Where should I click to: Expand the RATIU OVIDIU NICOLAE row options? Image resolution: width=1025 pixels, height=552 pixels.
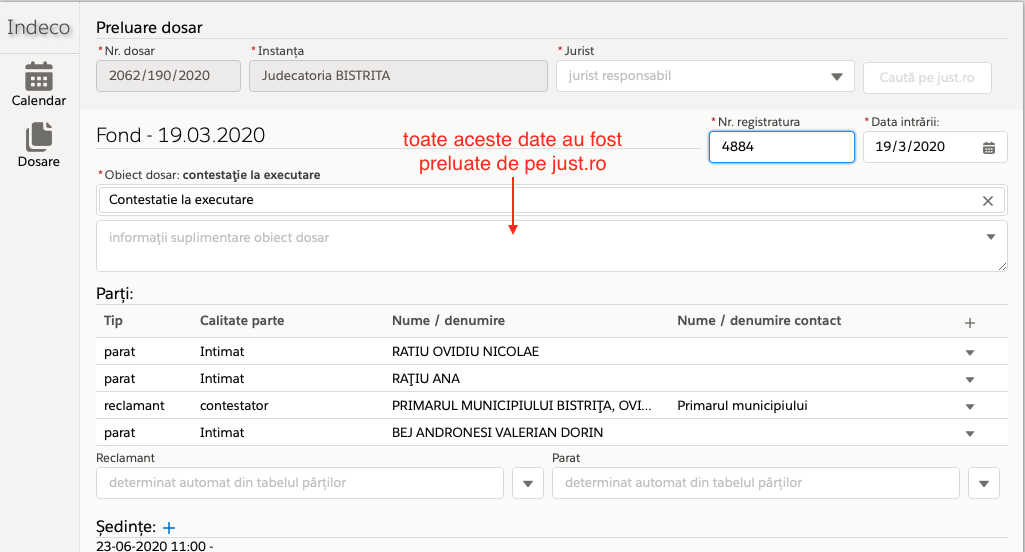click(969, 353)
